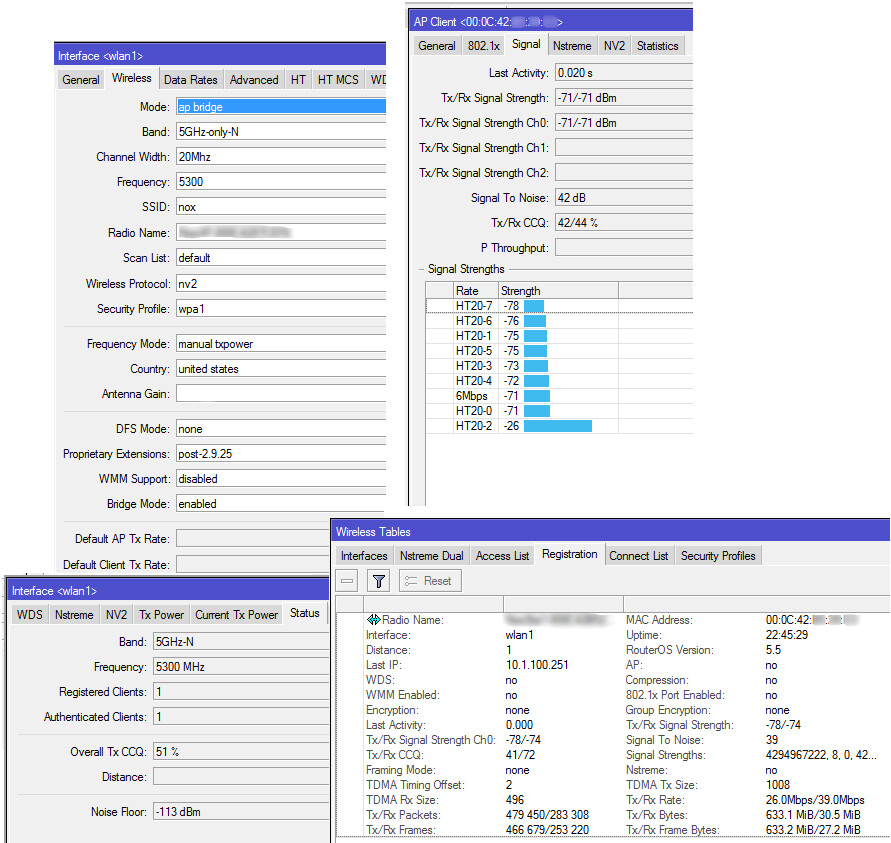
Task: Open the NV2 tab in AP Client
Action: point(614,45)
